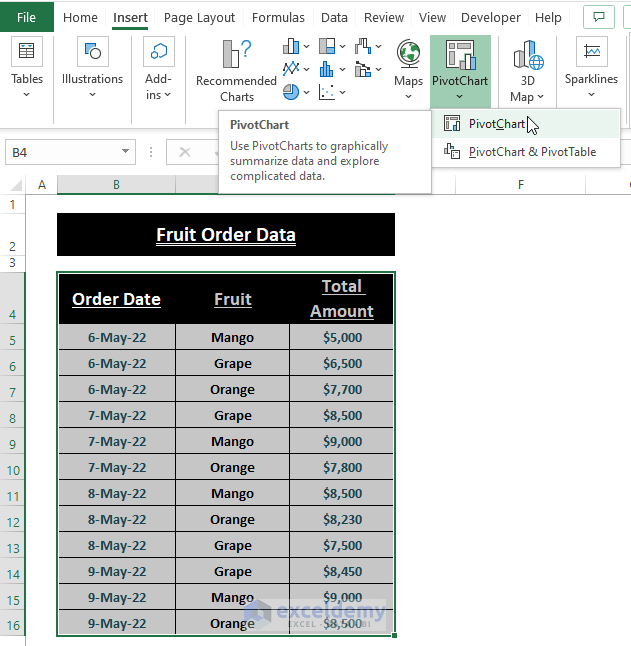This screenshot has height=646, width=631.
Task: Expand the Add-ins dropdown arrow
Action: [x=168, y=95]
